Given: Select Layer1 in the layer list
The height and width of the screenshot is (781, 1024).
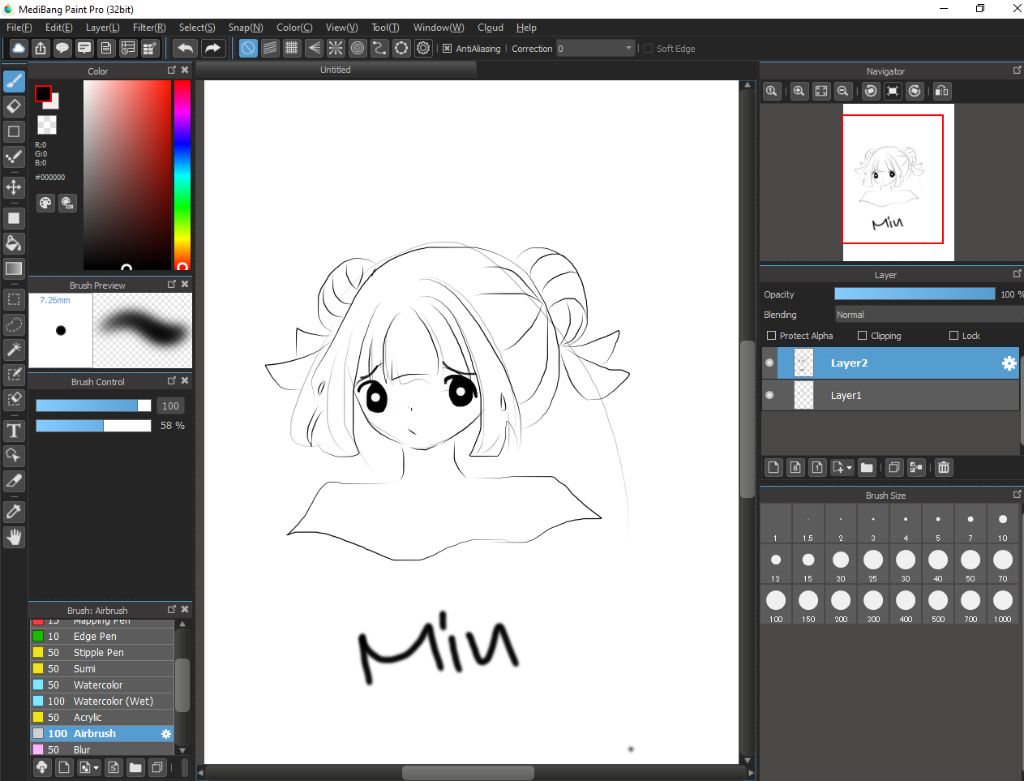Looking at the screenshot, I should [x=890, y=395].
